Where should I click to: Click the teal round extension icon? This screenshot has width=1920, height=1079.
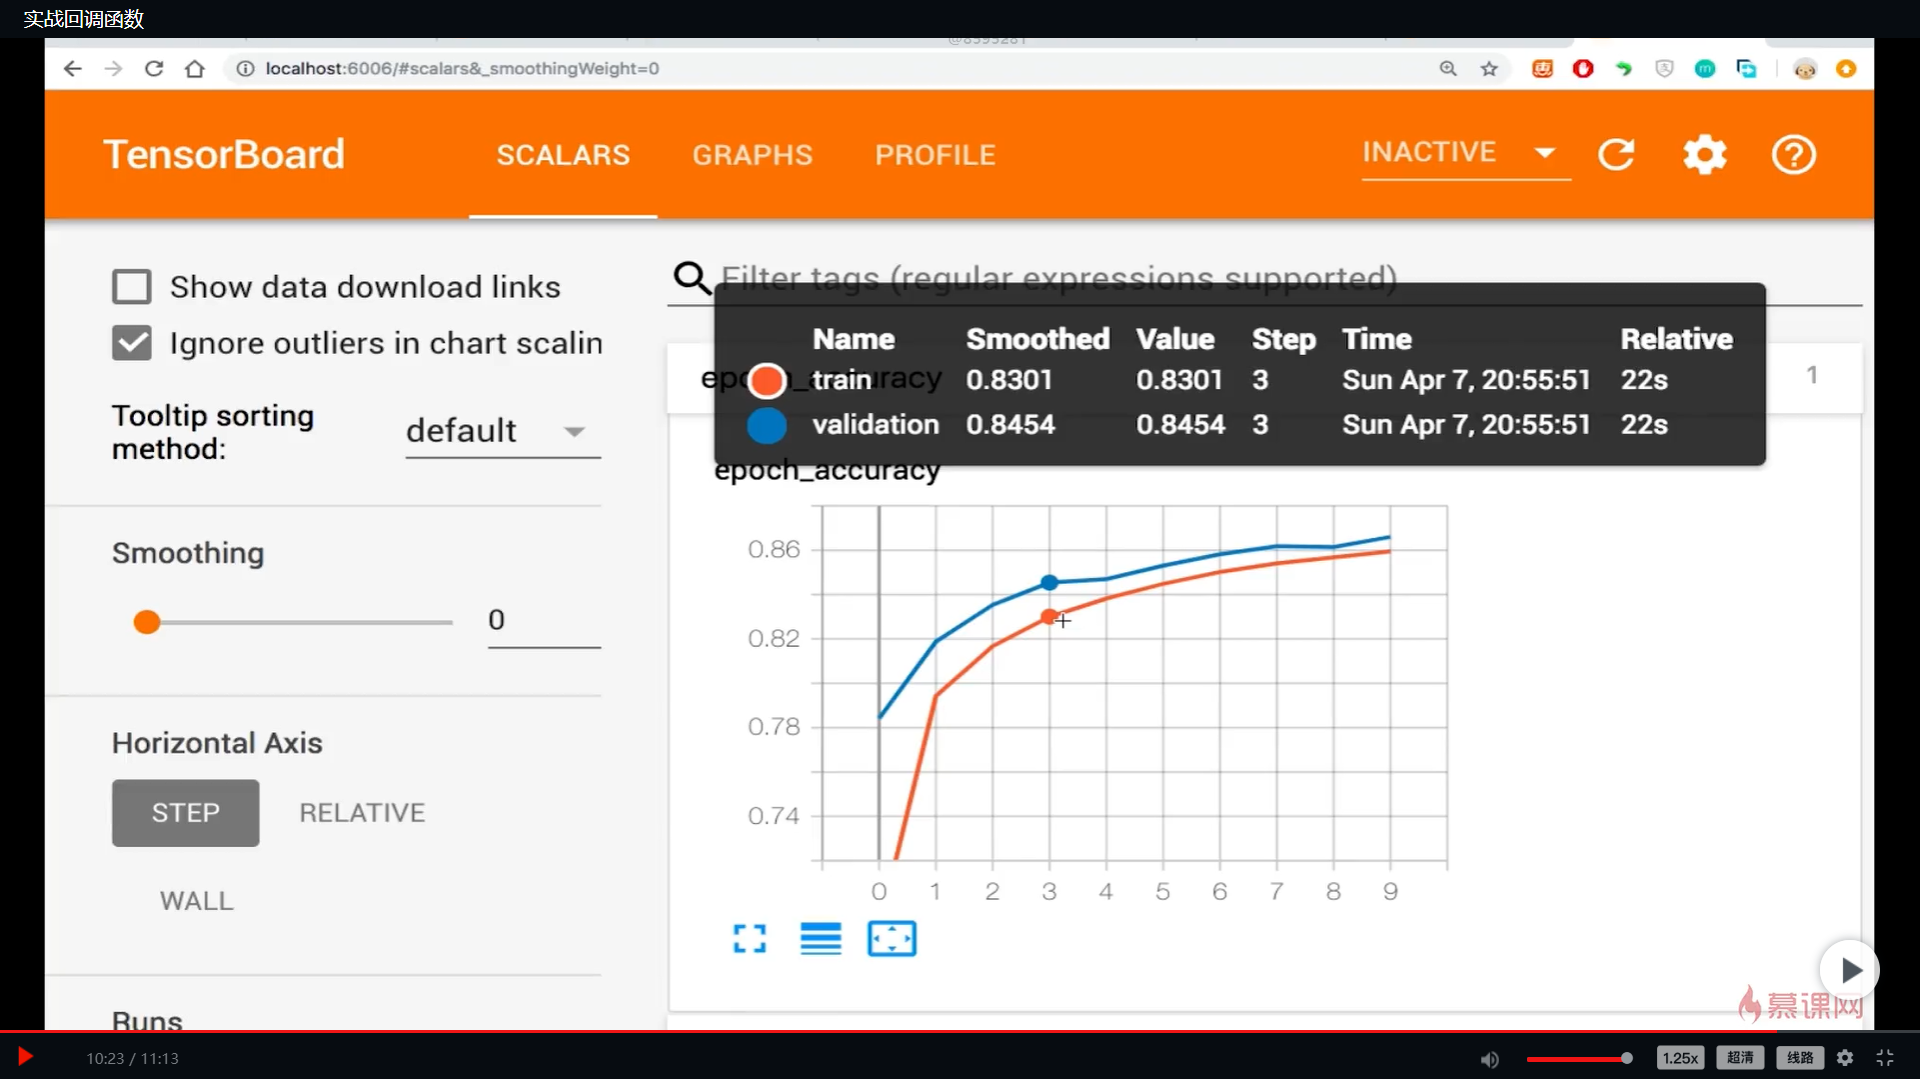(x=1705, y=68)
